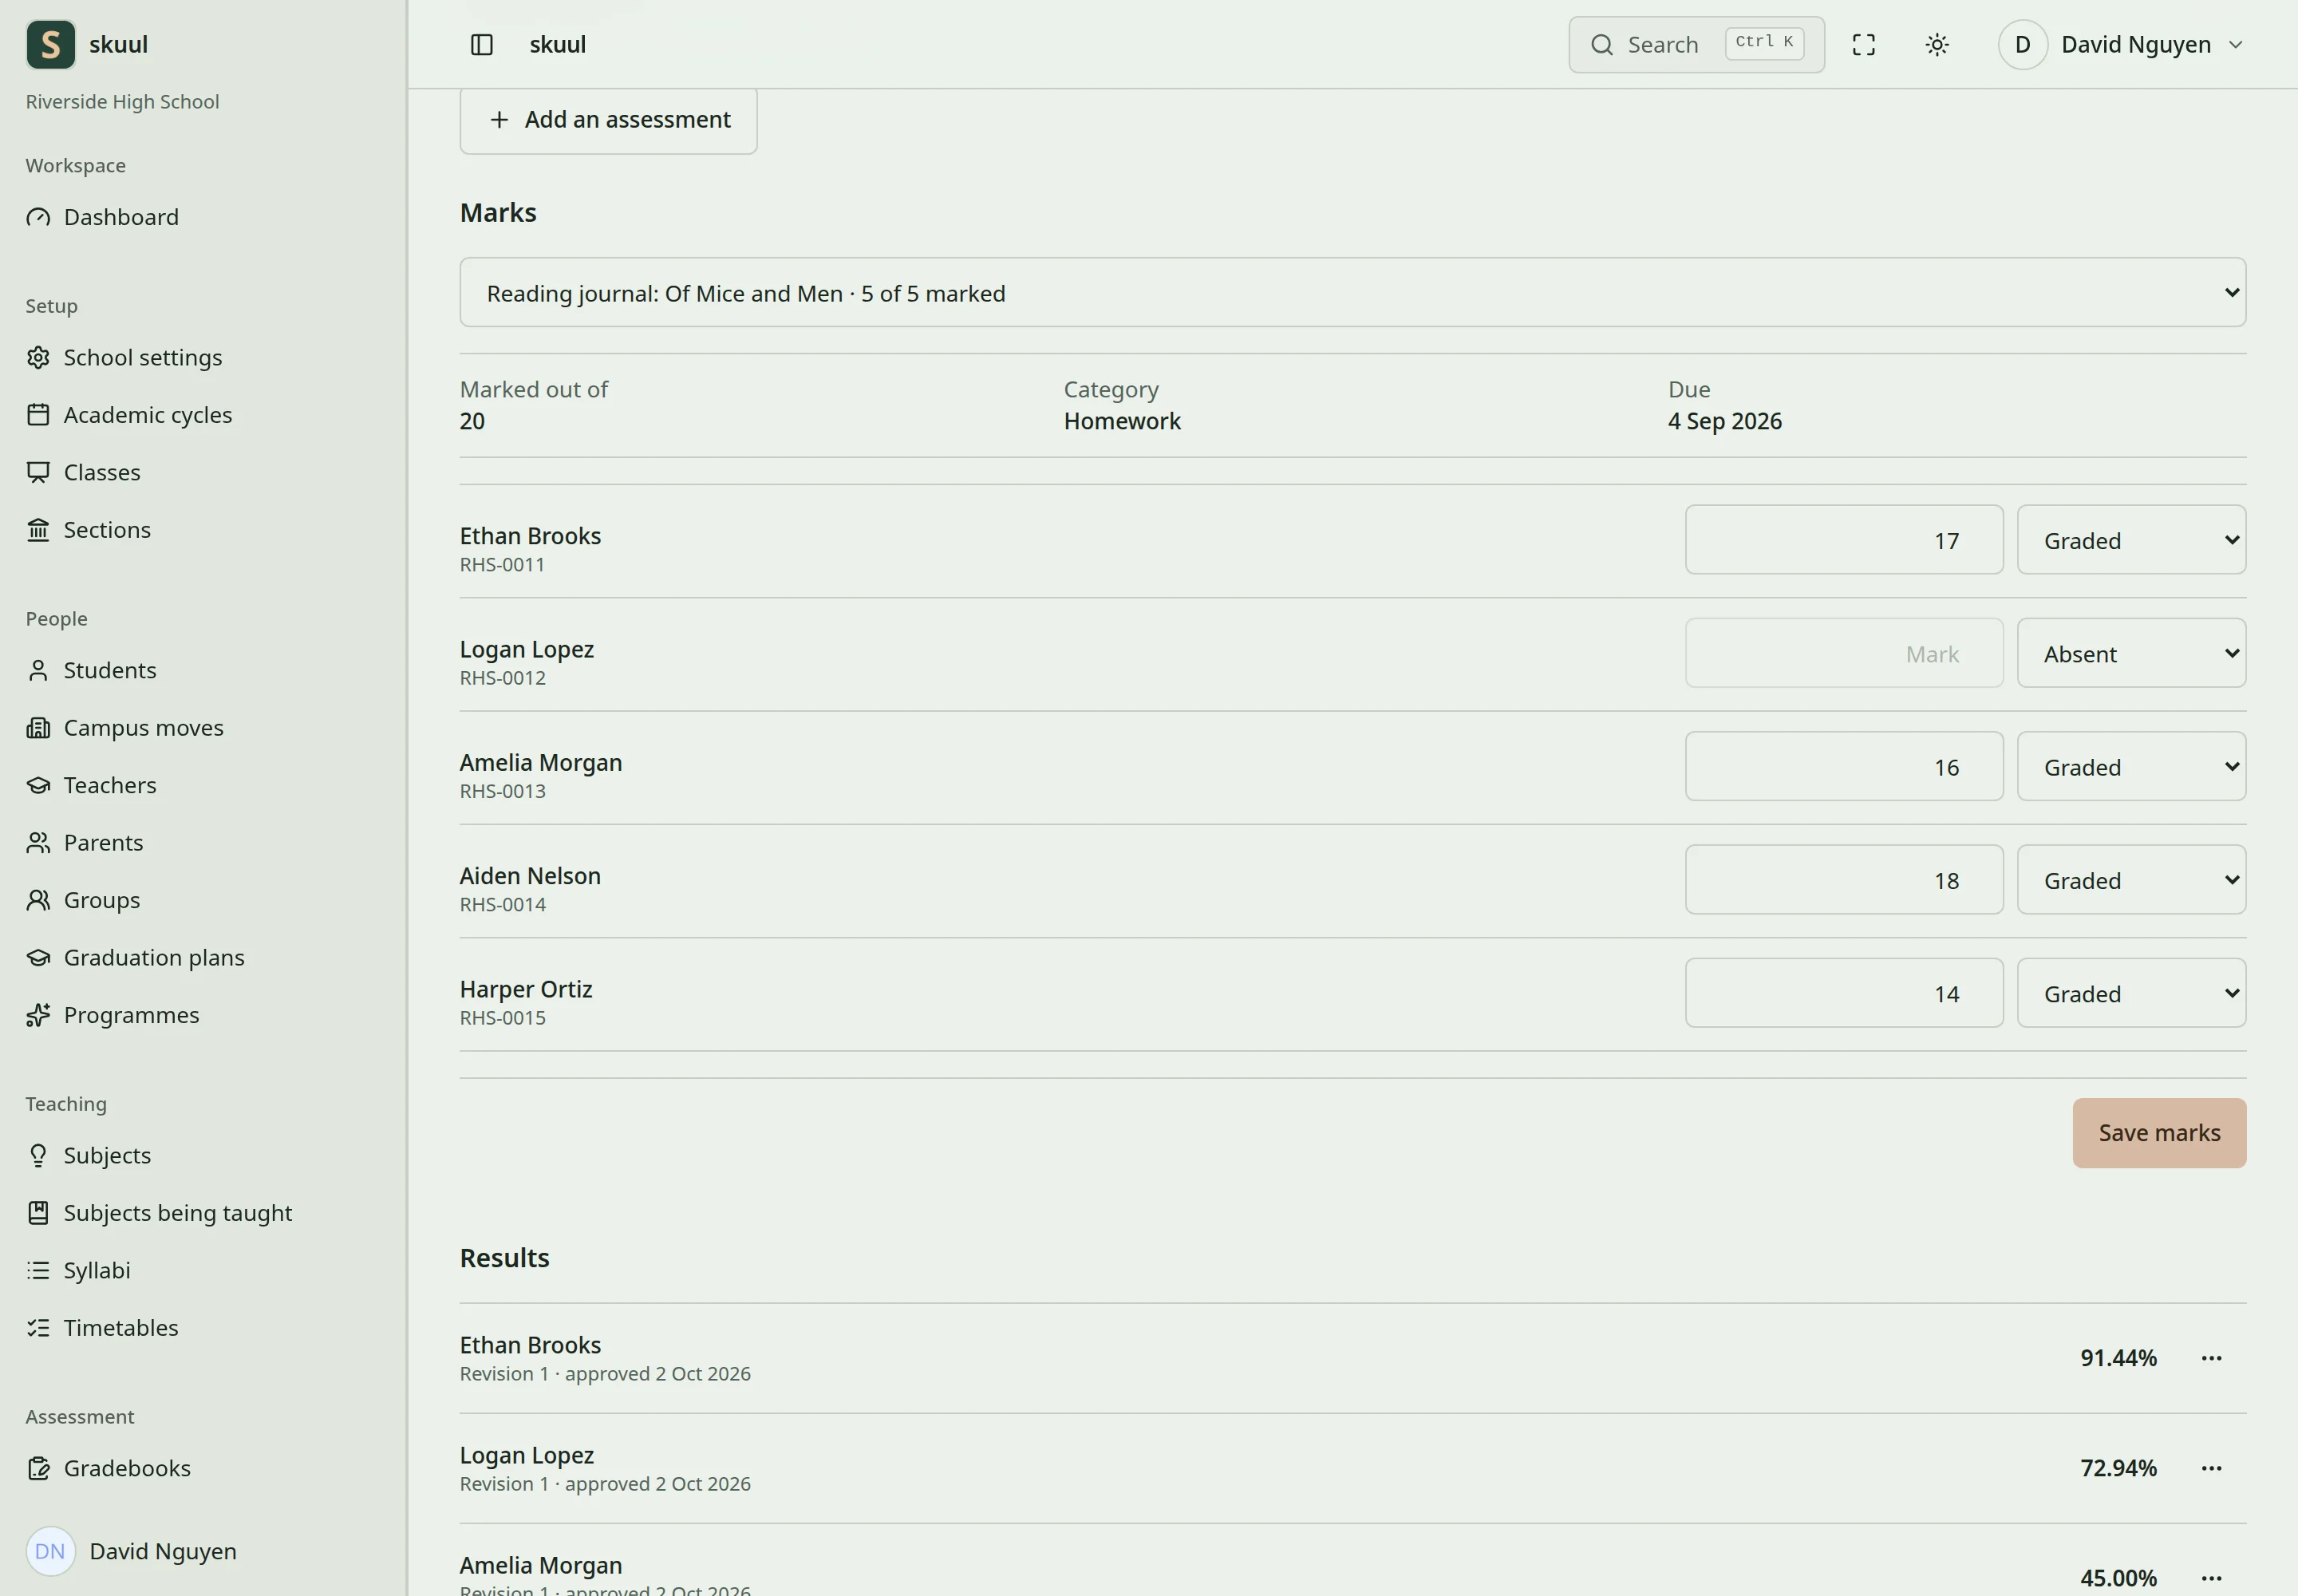
Task: Toggle the sidebar panel icon
Action: coord(482,44)
